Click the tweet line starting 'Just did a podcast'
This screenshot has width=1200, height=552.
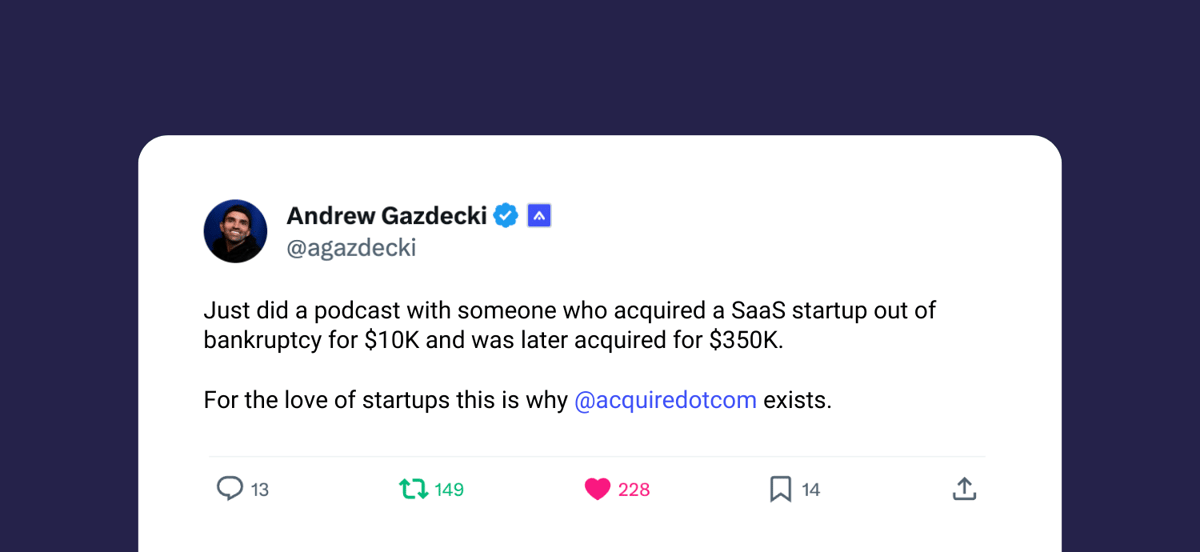[x=569, y=310]
